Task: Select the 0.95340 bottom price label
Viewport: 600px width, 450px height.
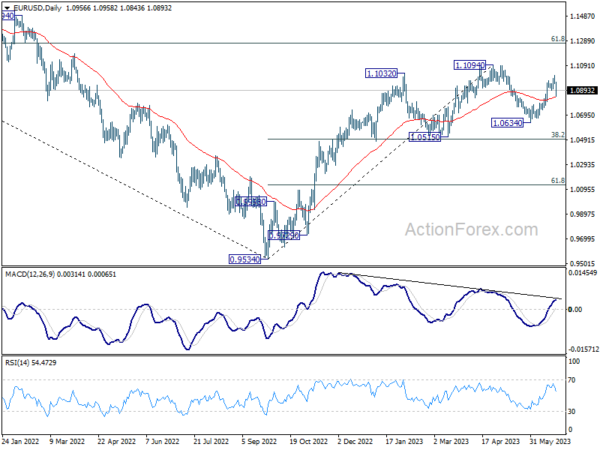Action: click(x=245, y=259)
